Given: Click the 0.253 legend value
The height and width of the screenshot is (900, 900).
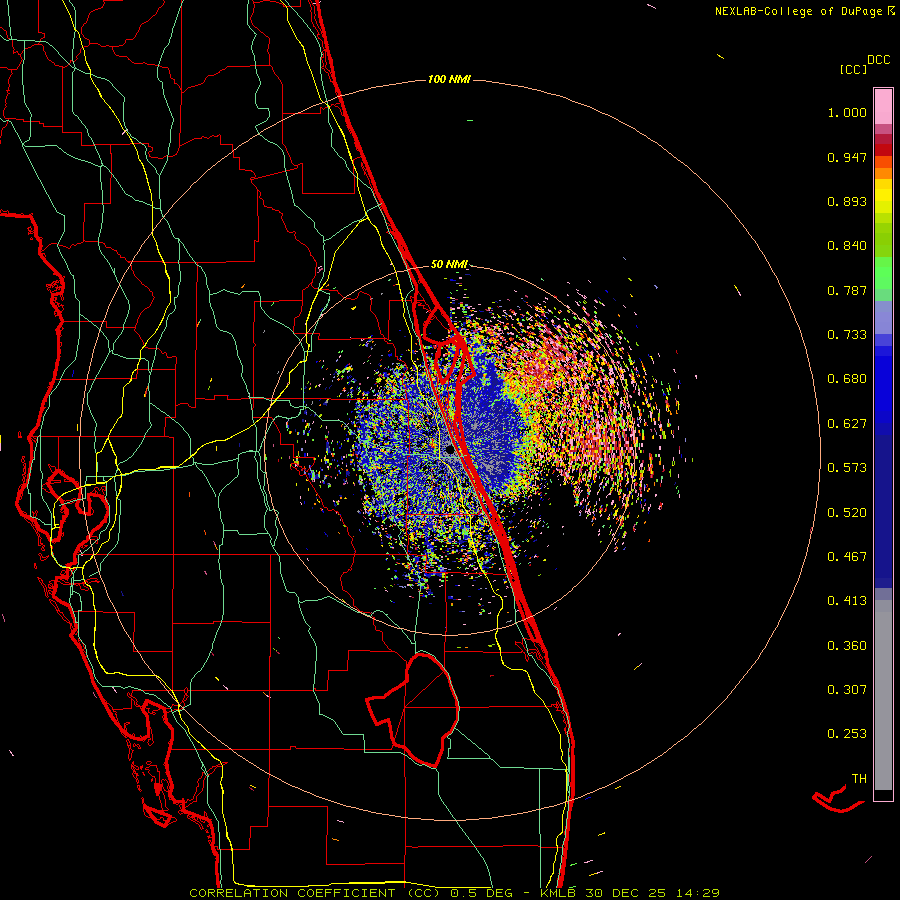Looking at the screenshot, I should pos(847,734).
